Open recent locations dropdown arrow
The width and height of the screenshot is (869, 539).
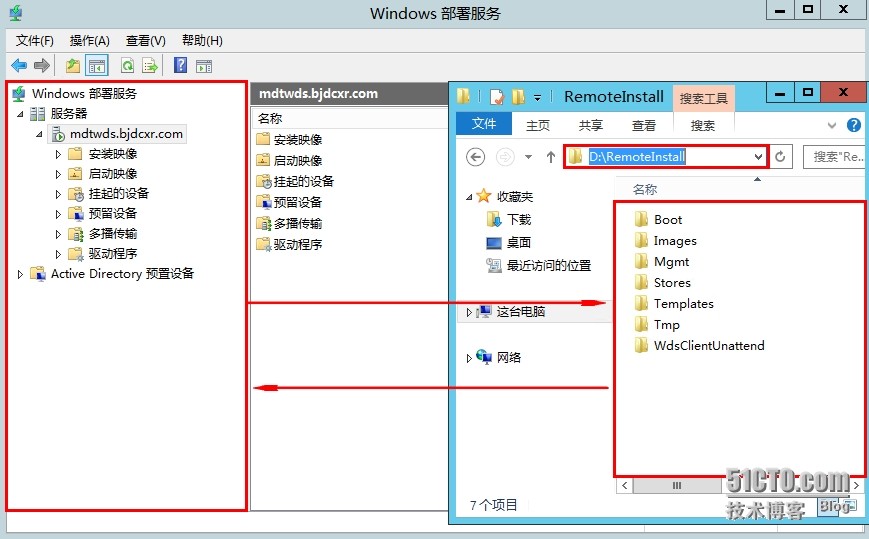[x=528, y=157]
